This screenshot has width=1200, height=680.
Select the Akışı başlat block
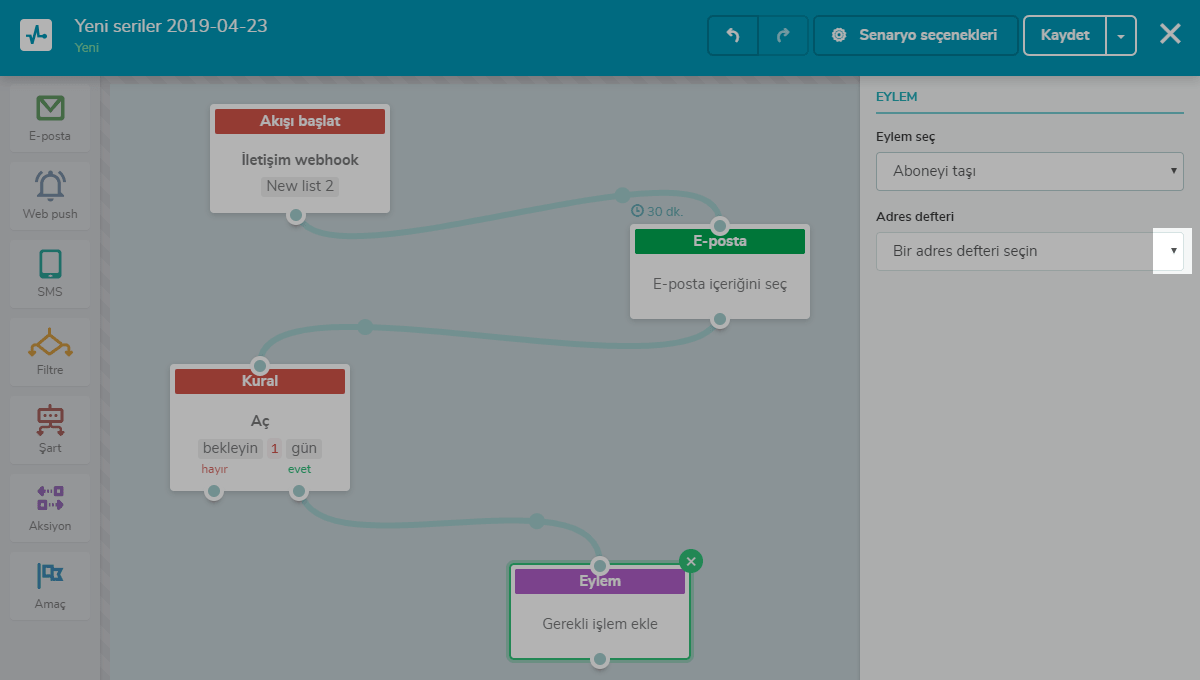[x=300, y=121]
